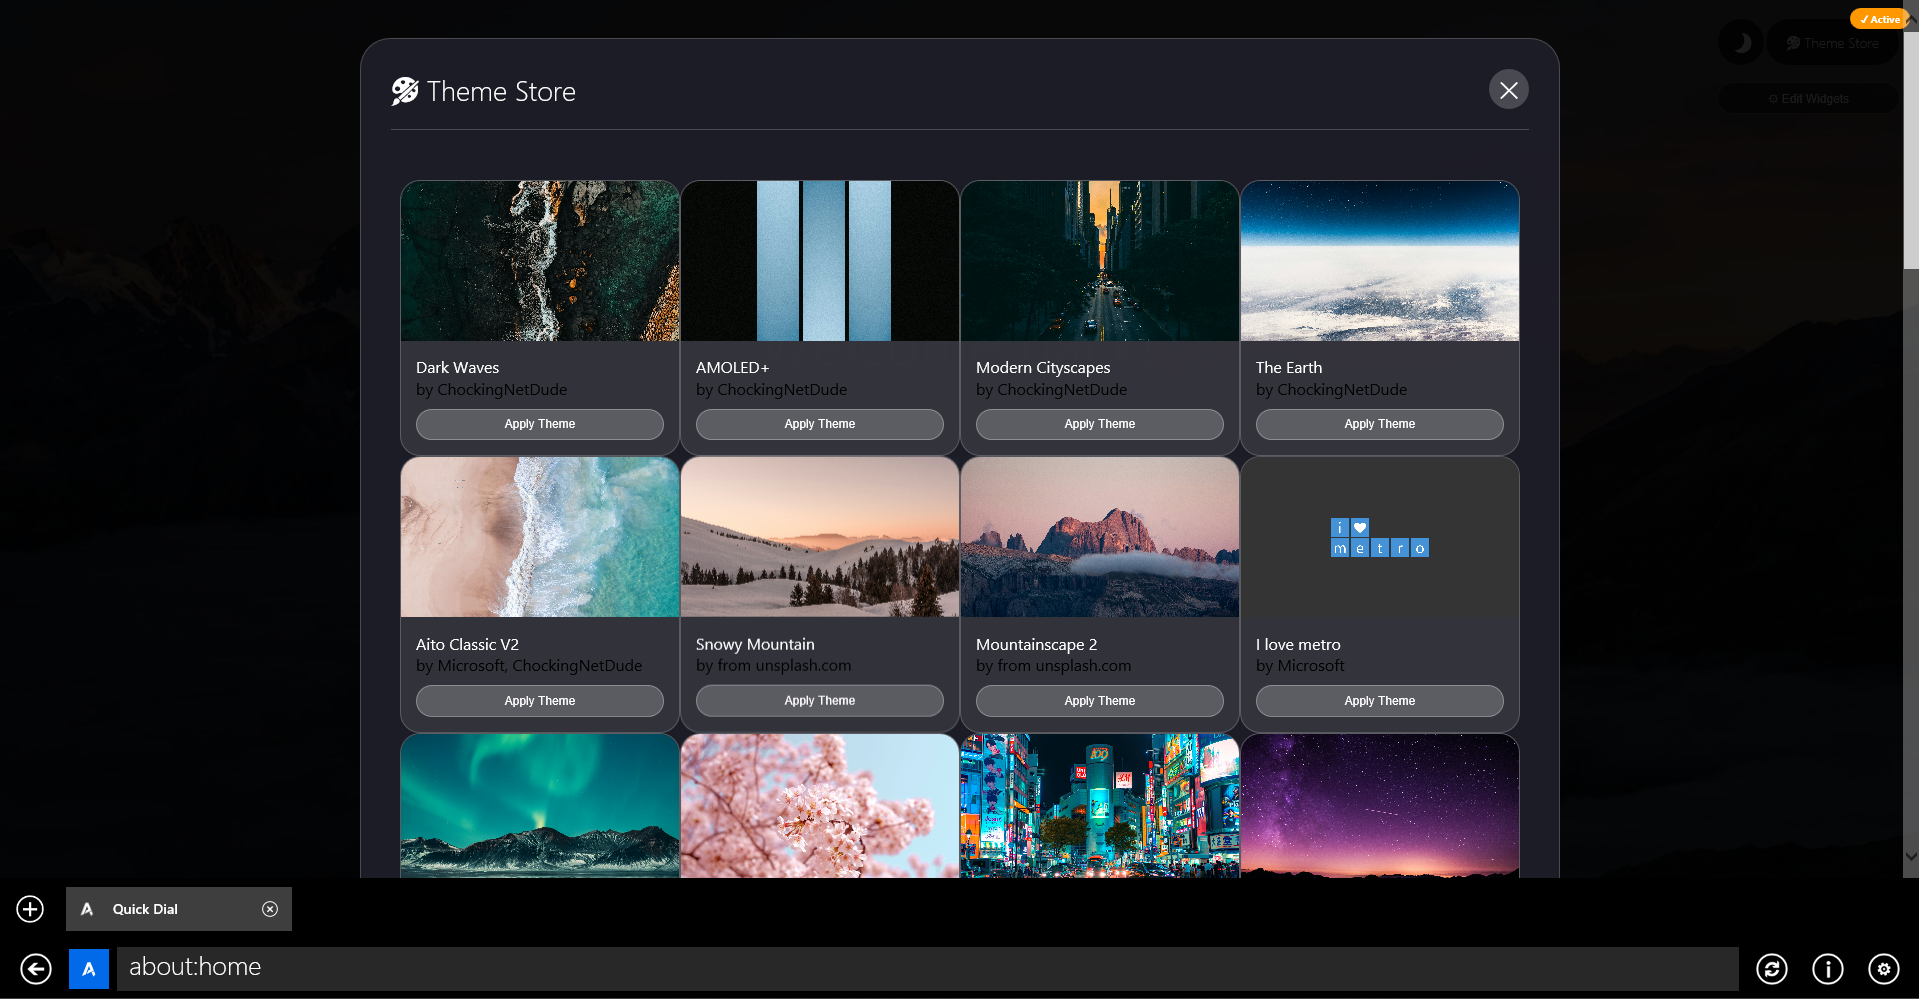Close the Theme Store dialog
The width and height of the screenshot is (1919, 999).
1508,90
